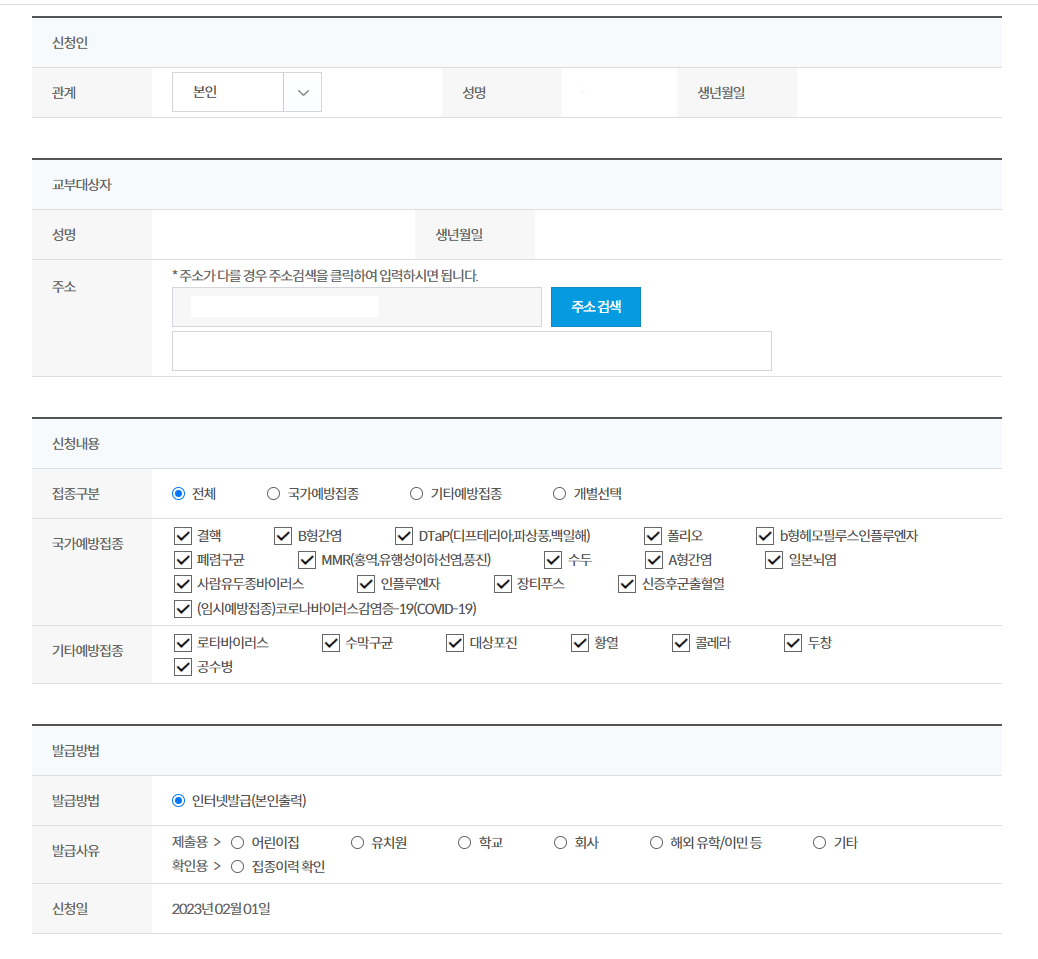Toggle the 두창 checkbox

(793, 643)
